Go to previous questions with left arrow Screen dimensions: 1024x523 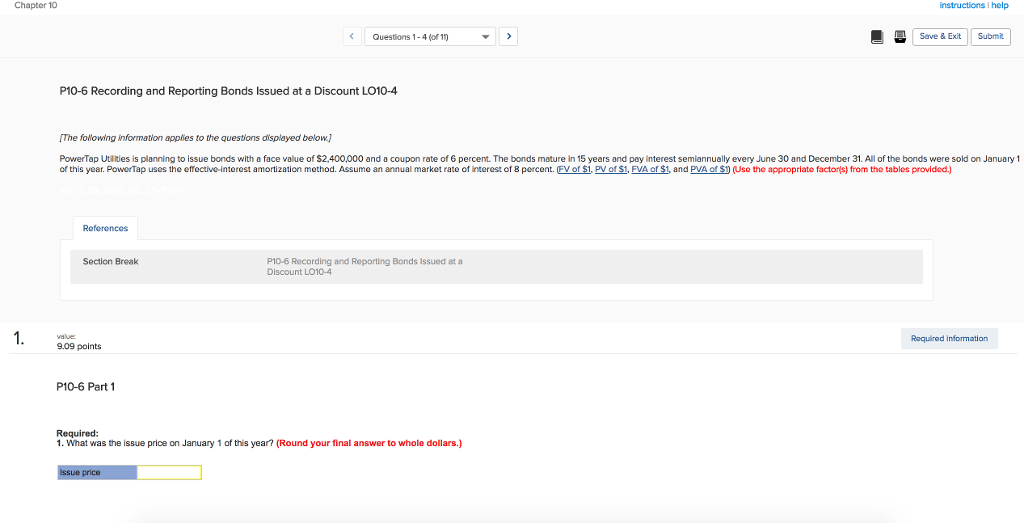(352, 37)
